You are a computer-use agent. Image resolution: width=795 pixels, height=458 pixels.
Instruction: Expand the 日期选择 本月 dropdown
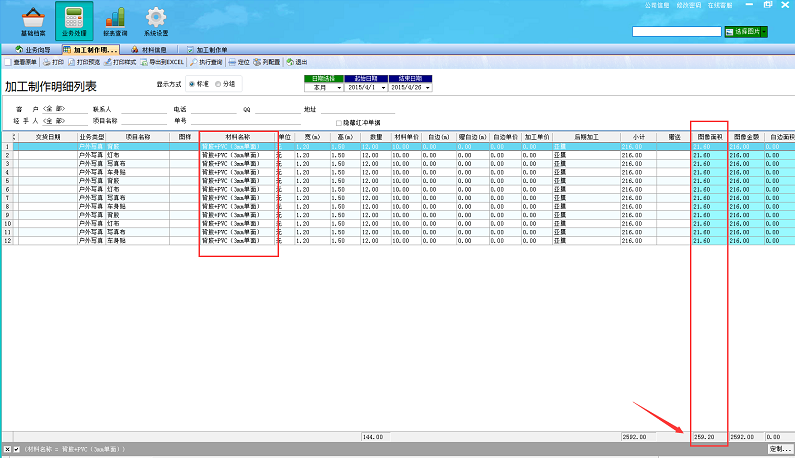point(338,88)
